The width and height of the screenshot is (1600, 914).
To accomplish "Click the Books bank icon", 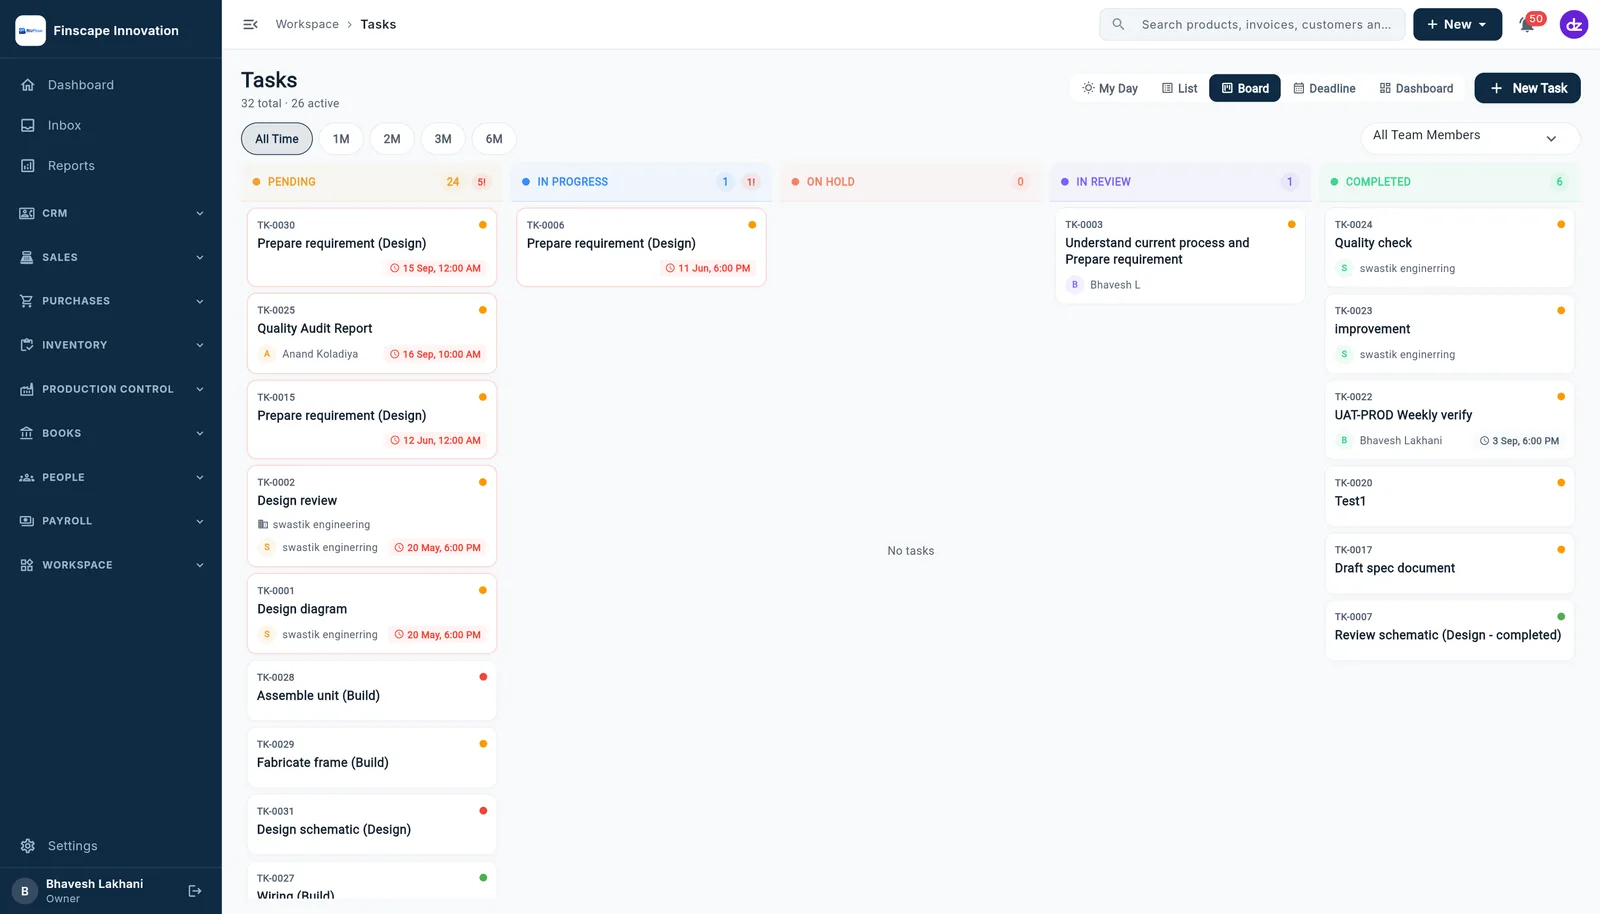I will pyautogui.click(x=27, y=433).
